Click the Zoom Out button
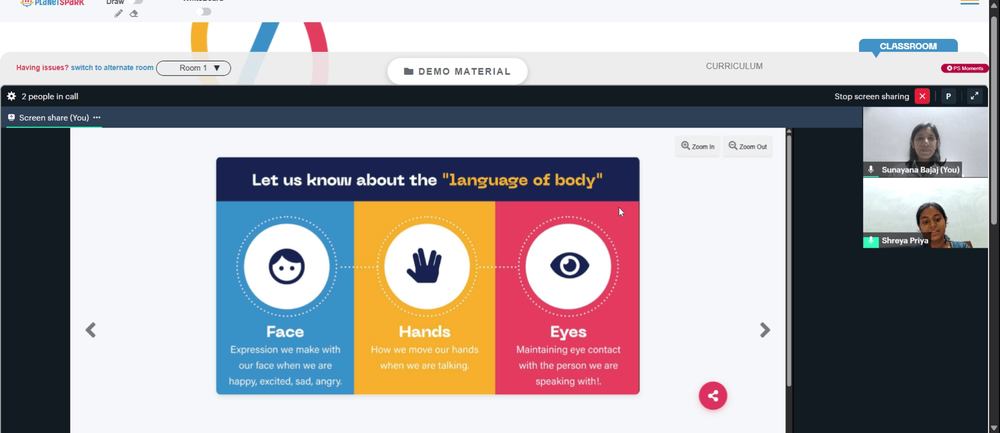Screen dimensions: 1000x433 click(x=747, y=146)
